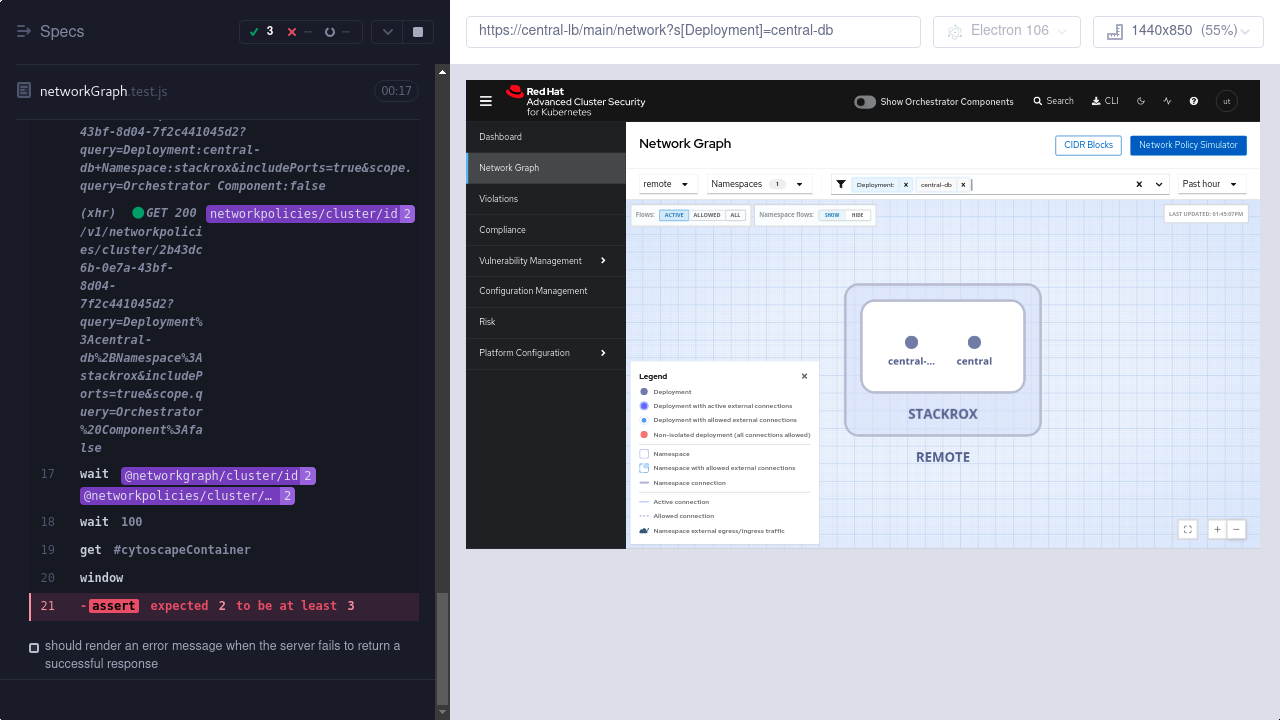1280x720 pixels.
Task: Select ALLOWED flows filter
Action: tap(707, 215)
